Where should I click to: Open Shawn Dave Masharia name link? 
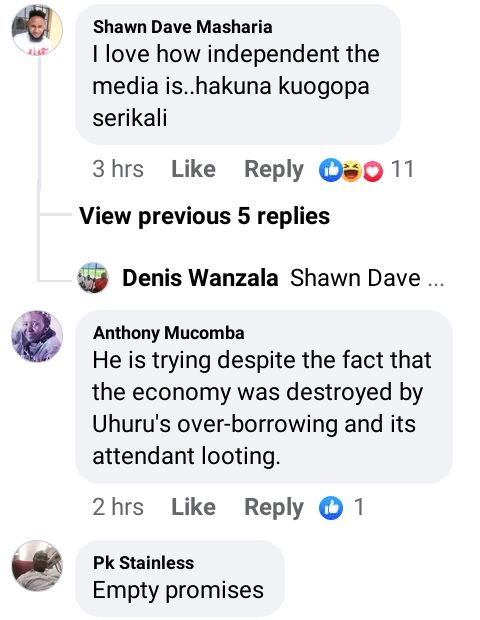pos(183,27)
